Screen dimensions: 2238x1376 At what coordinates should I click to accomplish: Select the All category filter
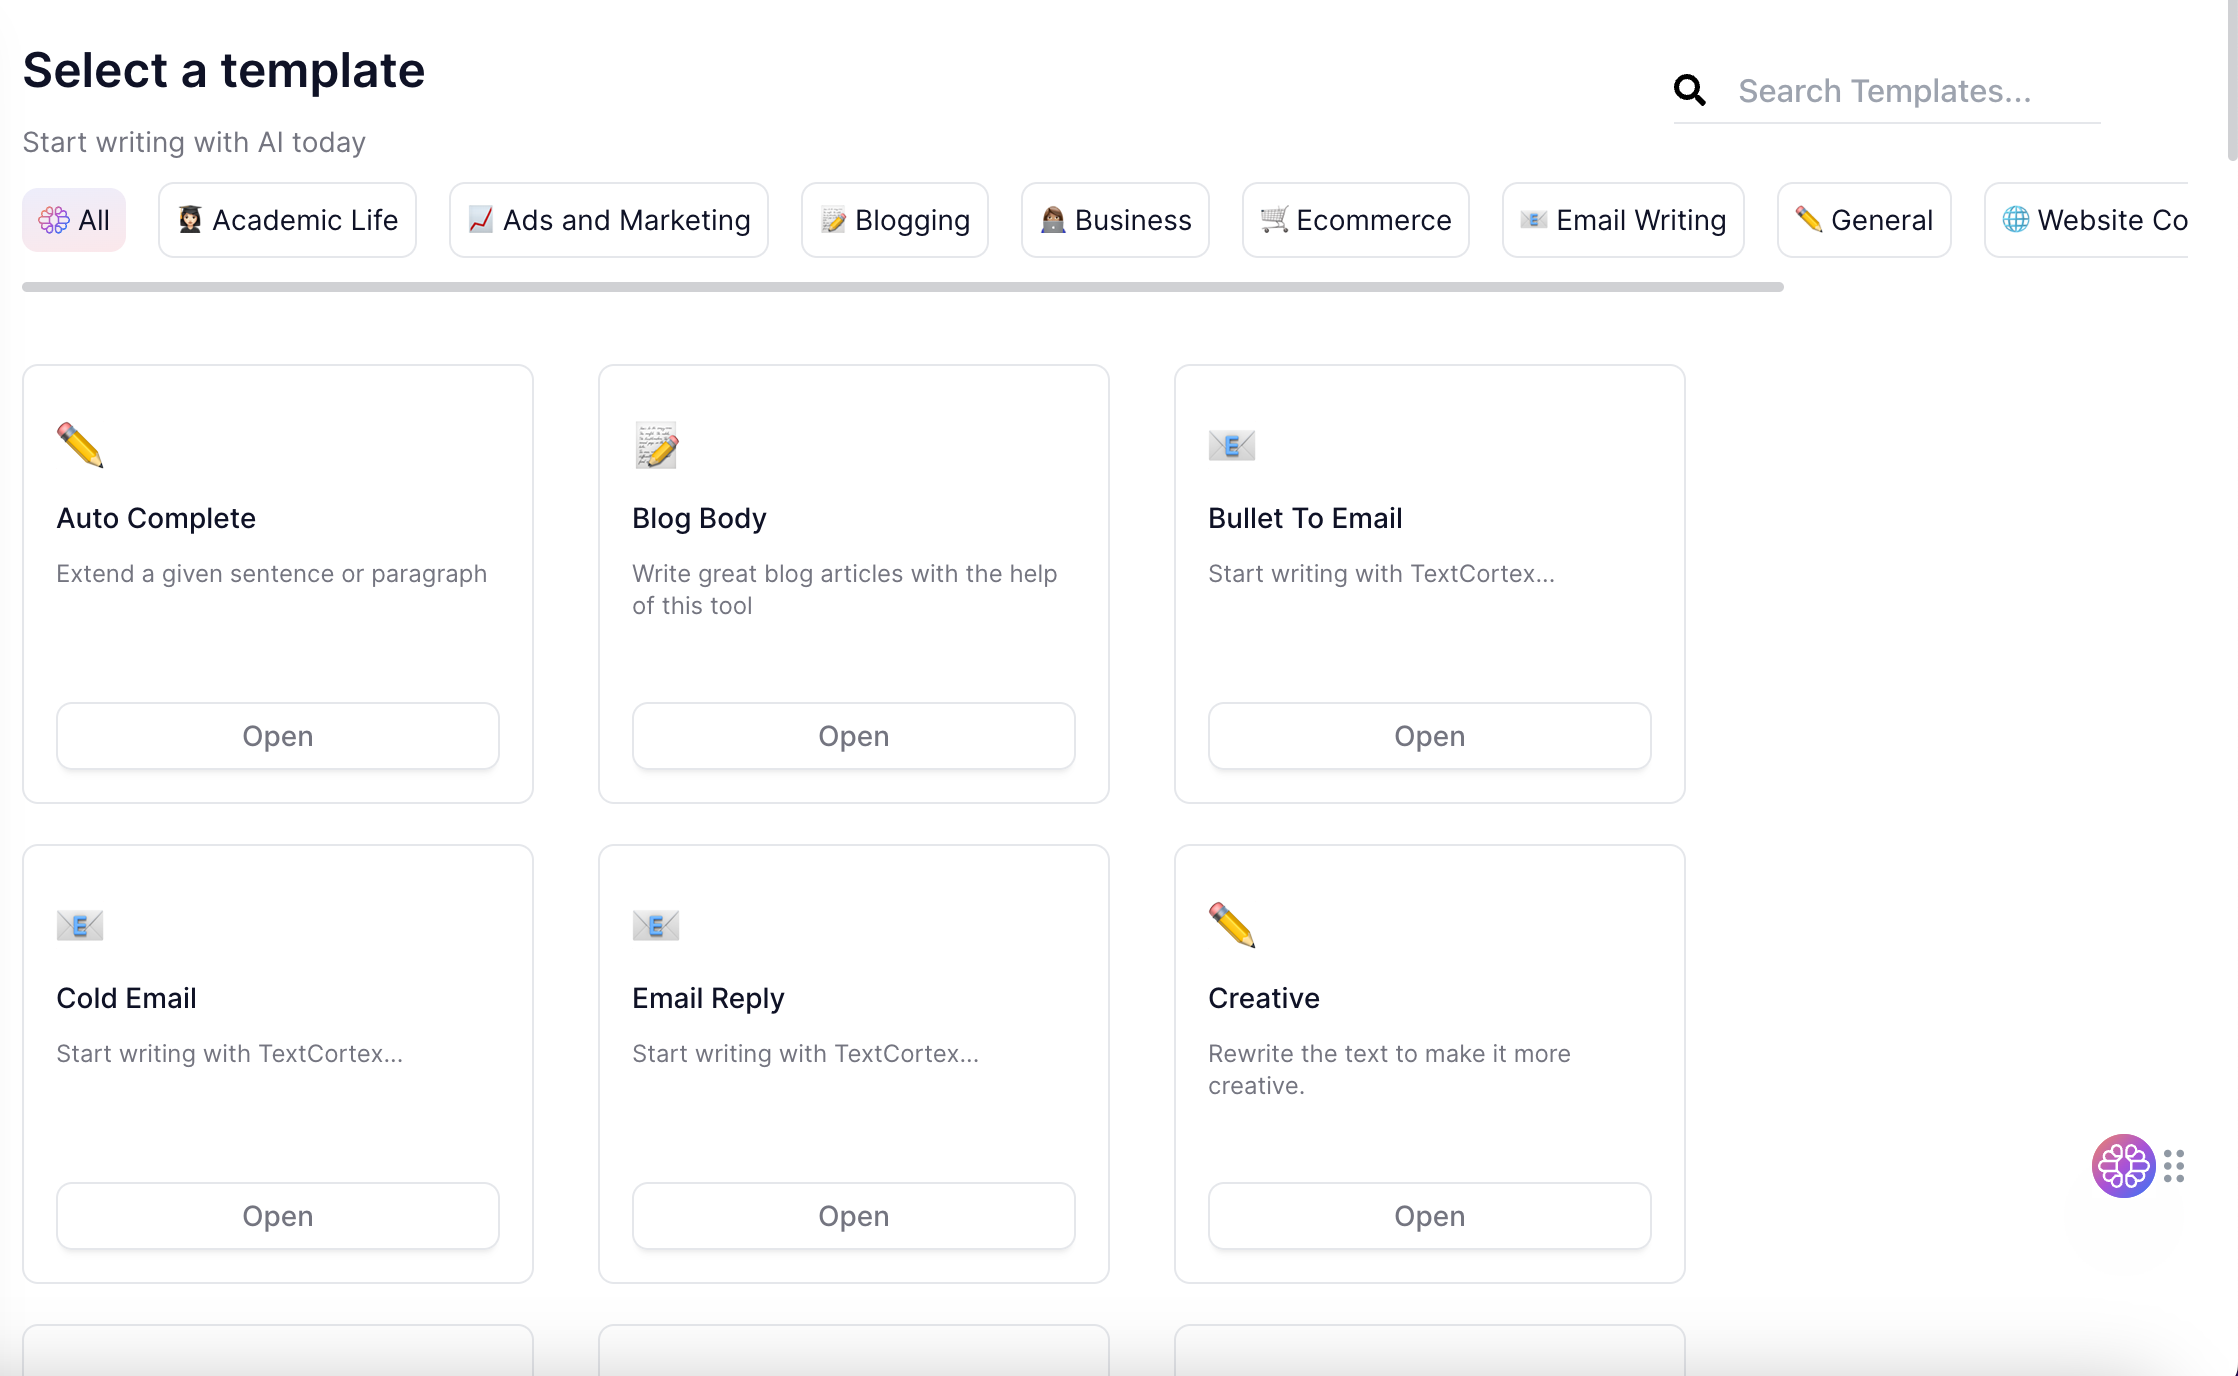[x=74, y=220]
